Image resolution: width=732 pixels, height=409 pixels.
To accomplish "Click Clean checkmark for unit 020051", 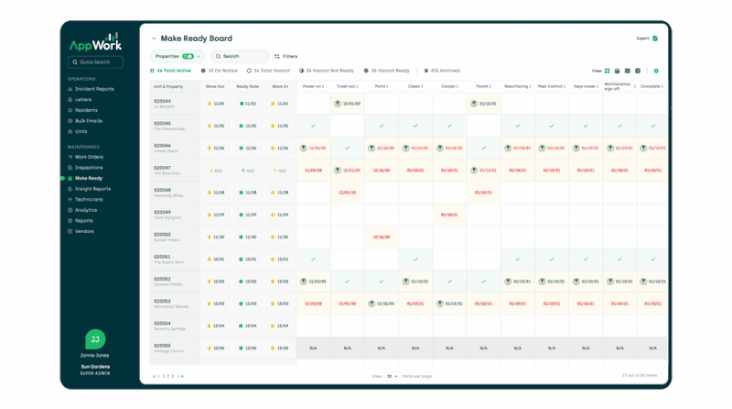I will (x=415, y=259).
